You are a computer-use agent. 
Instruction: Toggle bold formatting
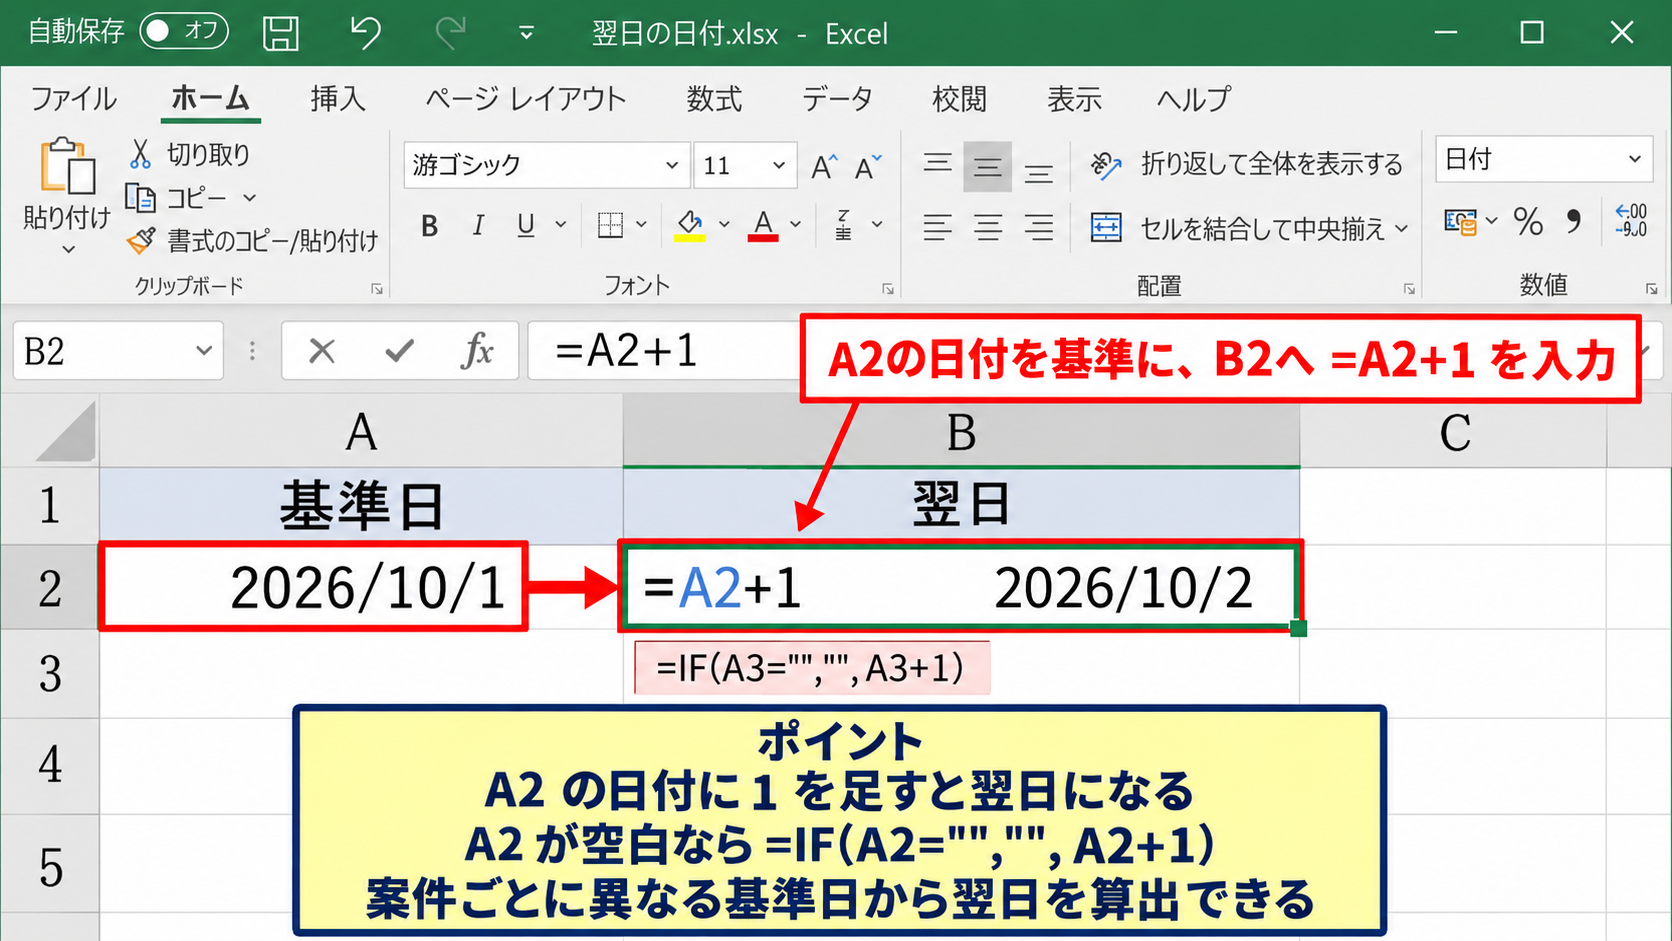pos(430,226)
